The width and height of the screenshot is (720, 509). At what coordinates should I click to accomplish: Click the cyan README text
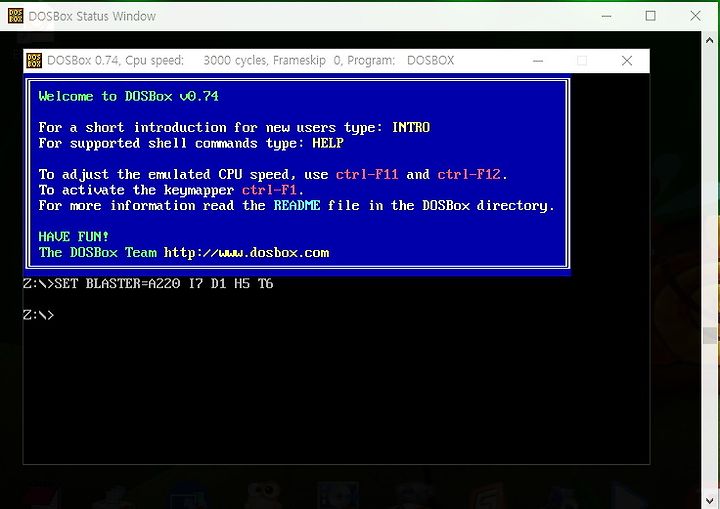[297, 205]
